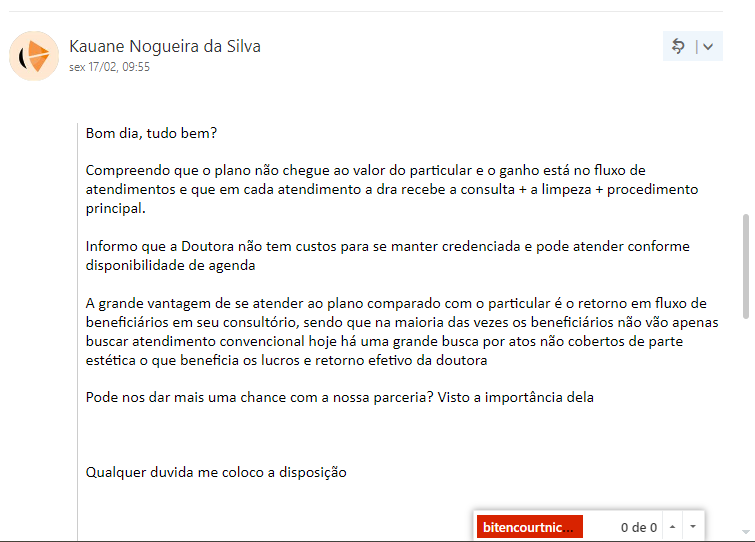The width and height of the screenshot is (755, 542).
Task: Click the message date sex 17/02, 09:55
Action: click(109, 67)
